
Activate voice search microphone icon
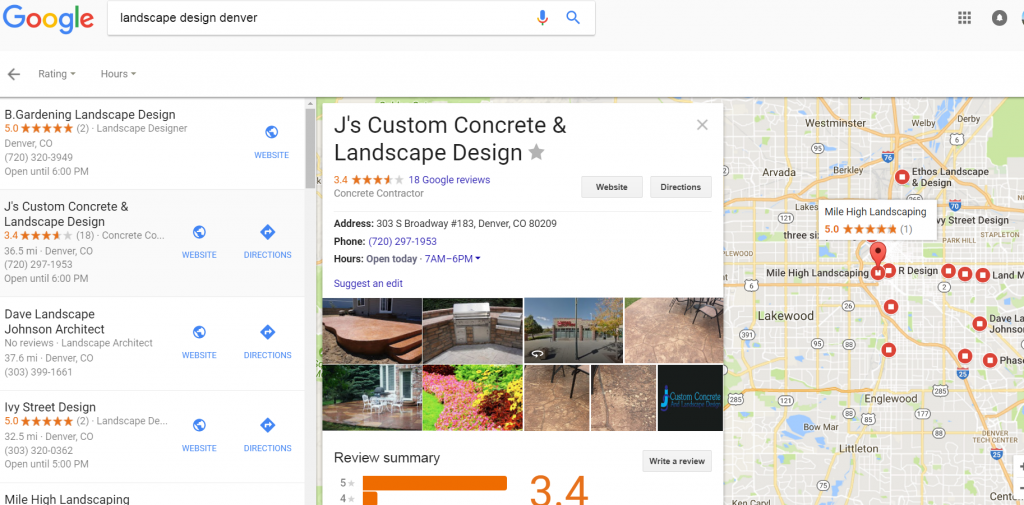coord(542,18)
